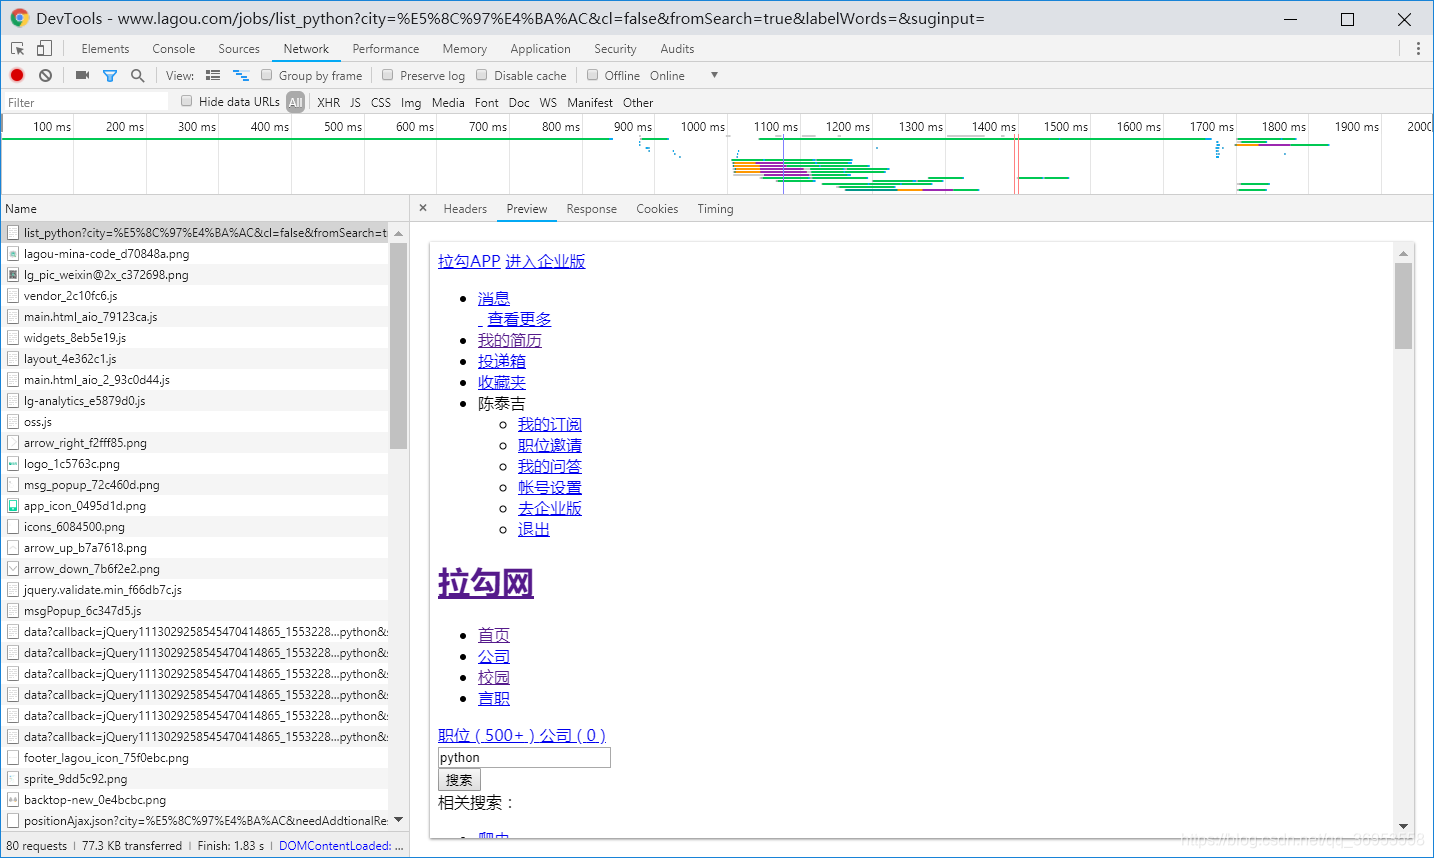Image resolution: width=1434 pixels, height=858 pixels.
Task: Open the Sources tab
Action: (239, 48)
